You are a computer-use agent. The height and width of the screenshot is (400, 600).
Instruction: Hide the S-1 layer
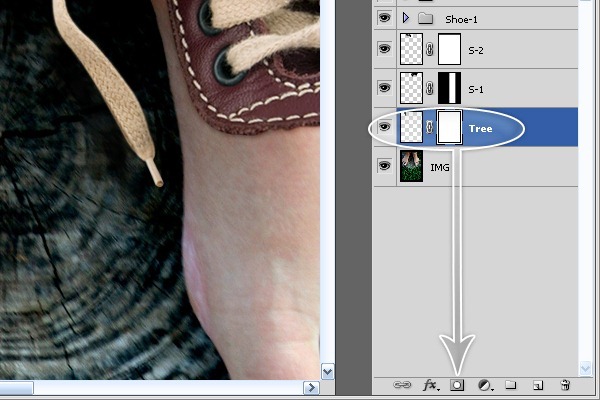tap(384, 88)
